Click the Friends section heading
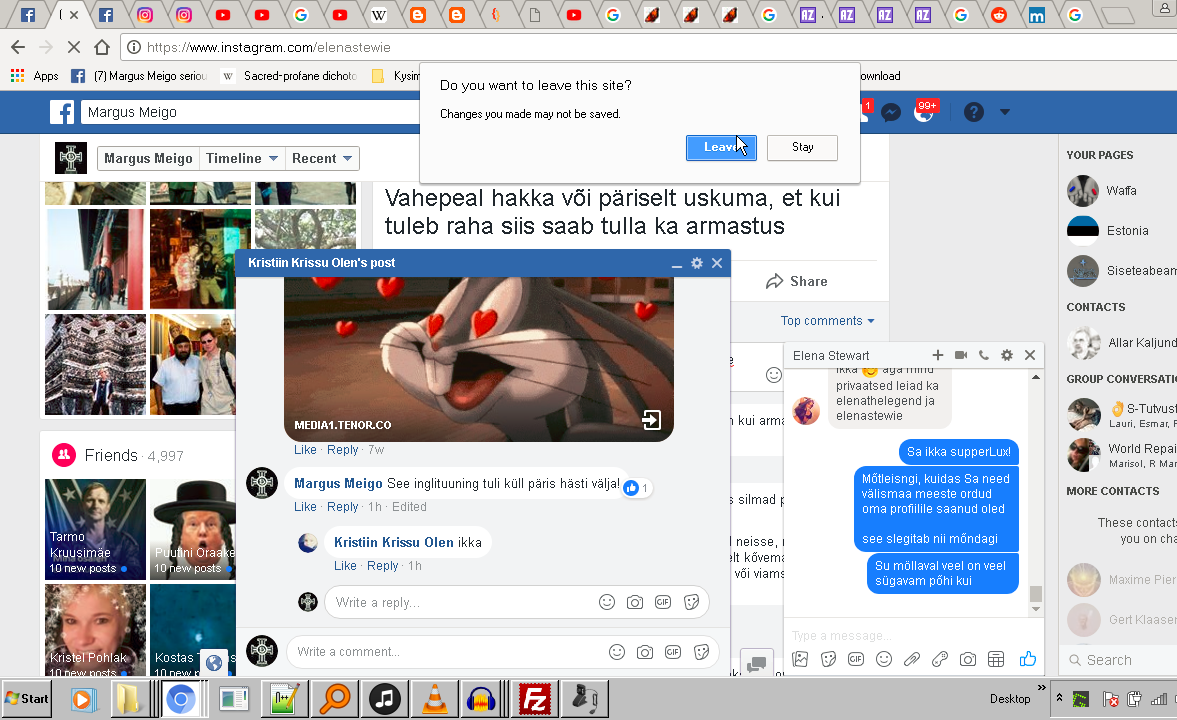 pos(111,456)
